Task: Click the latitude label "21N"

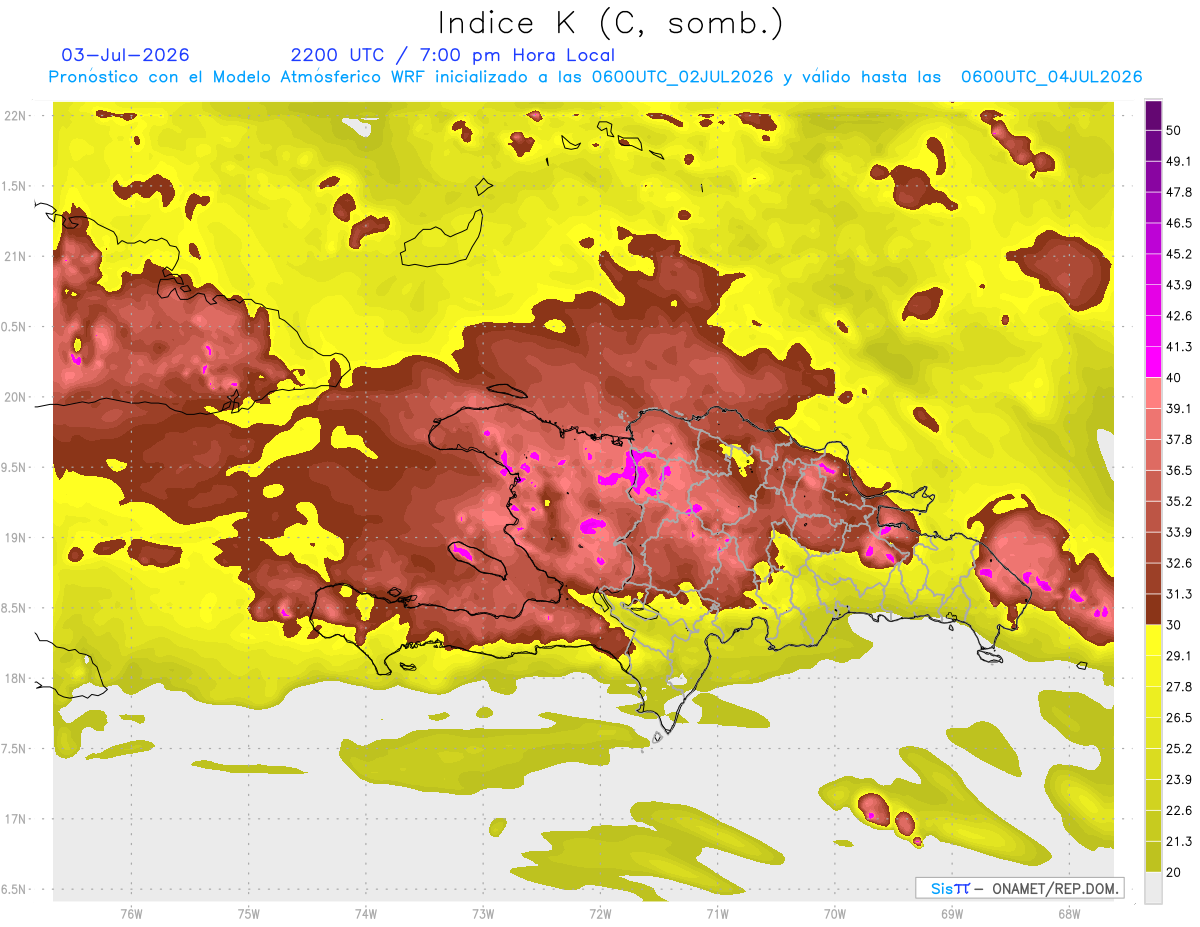Action: click(16, 256)
